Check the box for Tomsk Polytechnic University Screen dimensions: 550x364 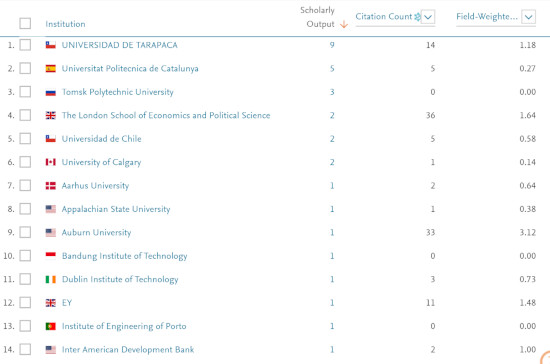(x=25, y=92)
